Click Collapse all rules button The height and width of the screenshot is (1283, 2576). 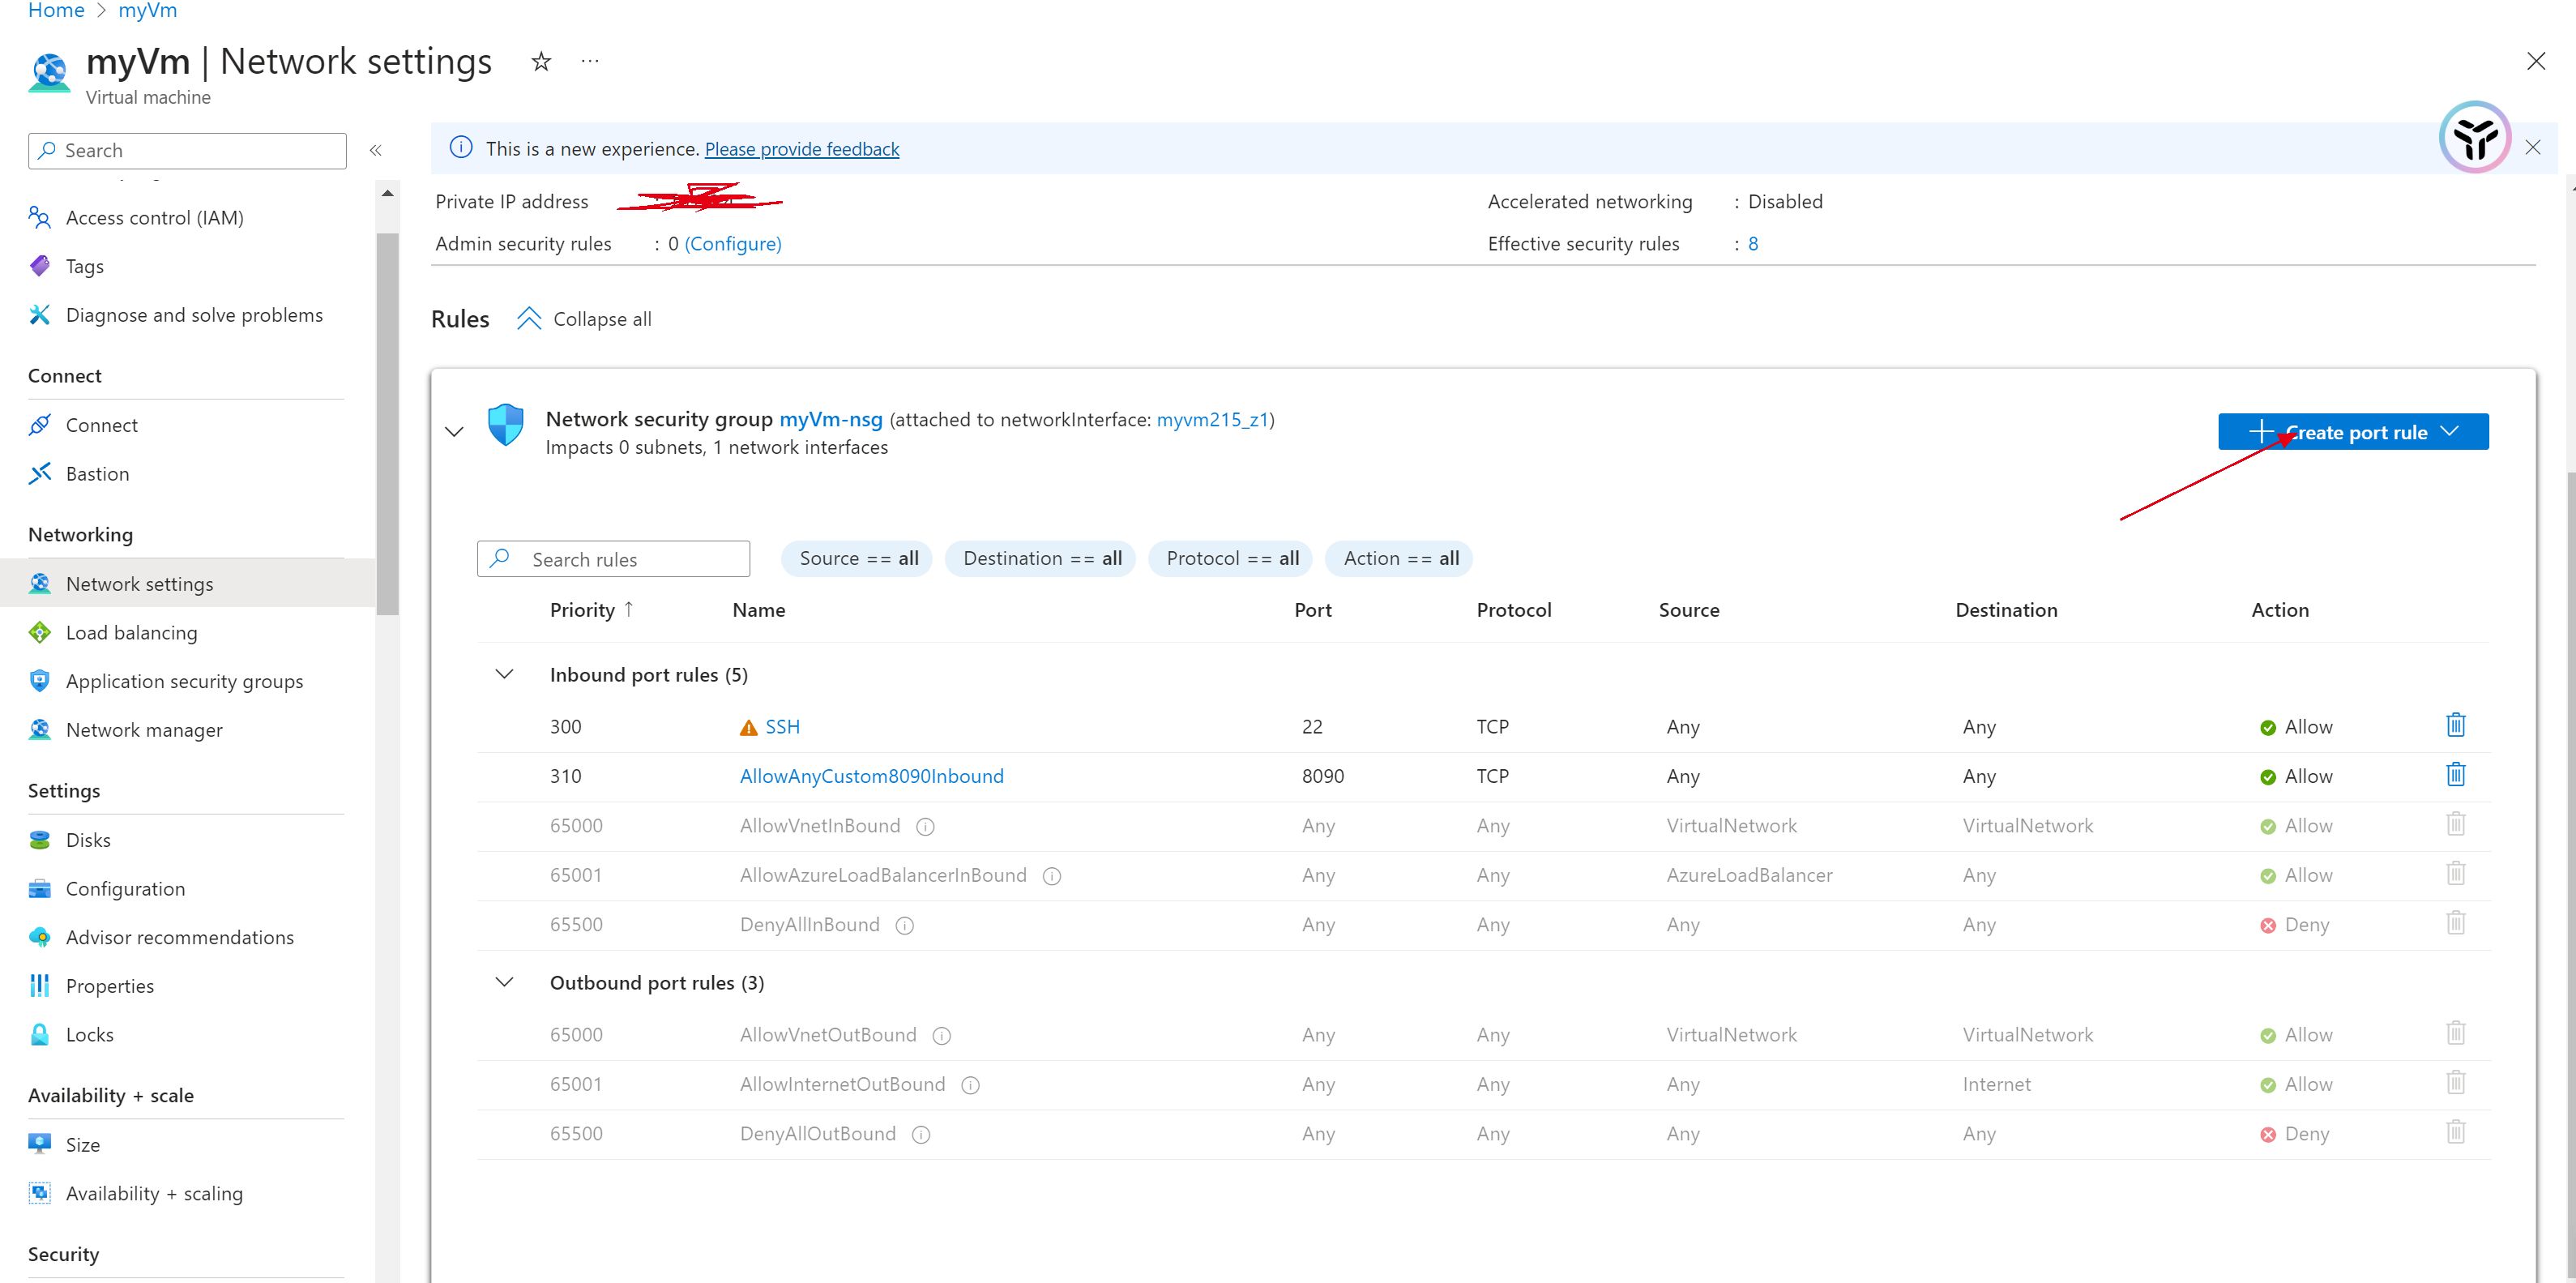click(585, 319)
